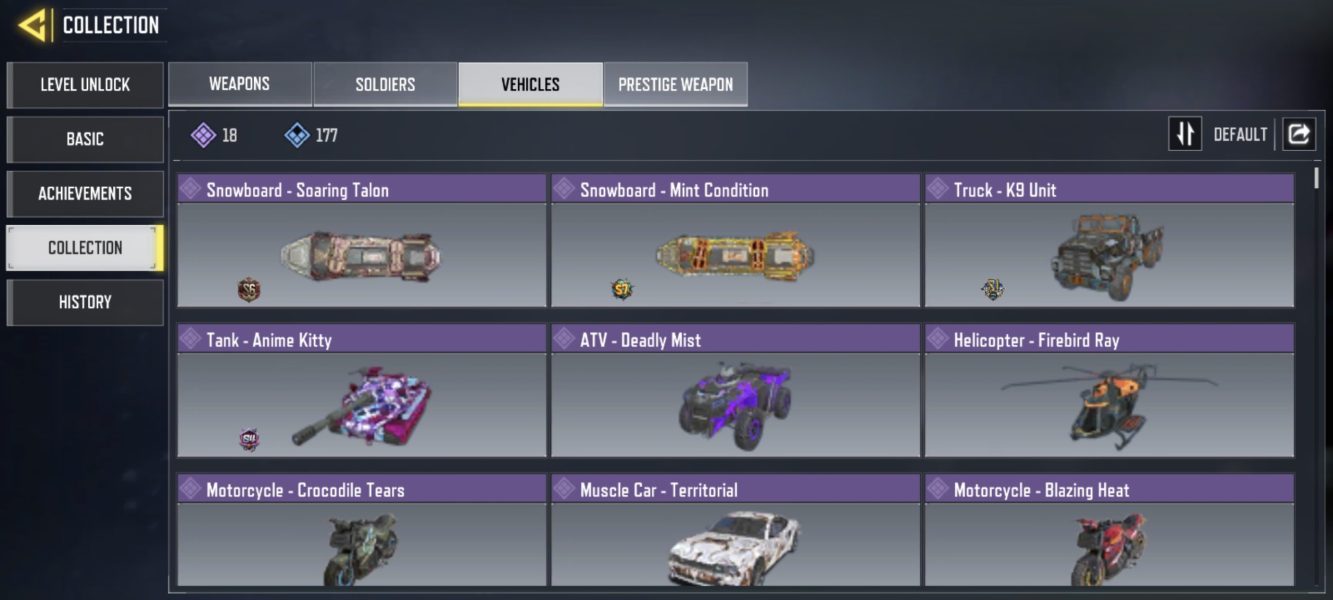1333x600 pixels.
Task: Click the share export icon
Action: coord(1298,134)
